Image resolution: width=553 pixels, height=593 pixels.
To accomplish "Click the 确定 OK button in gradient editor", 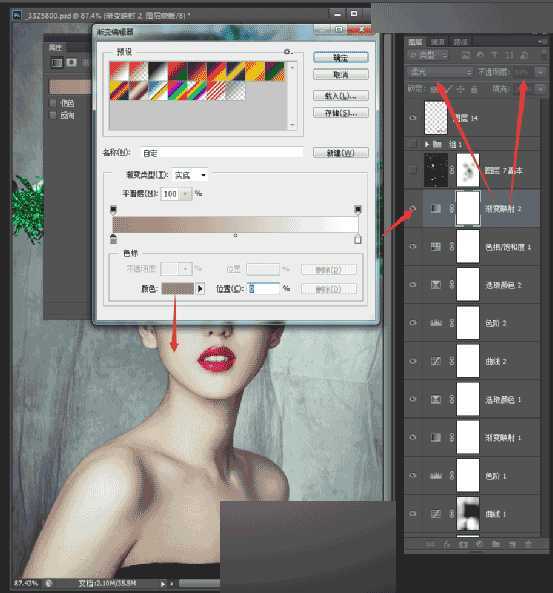I will coord(341,58).
